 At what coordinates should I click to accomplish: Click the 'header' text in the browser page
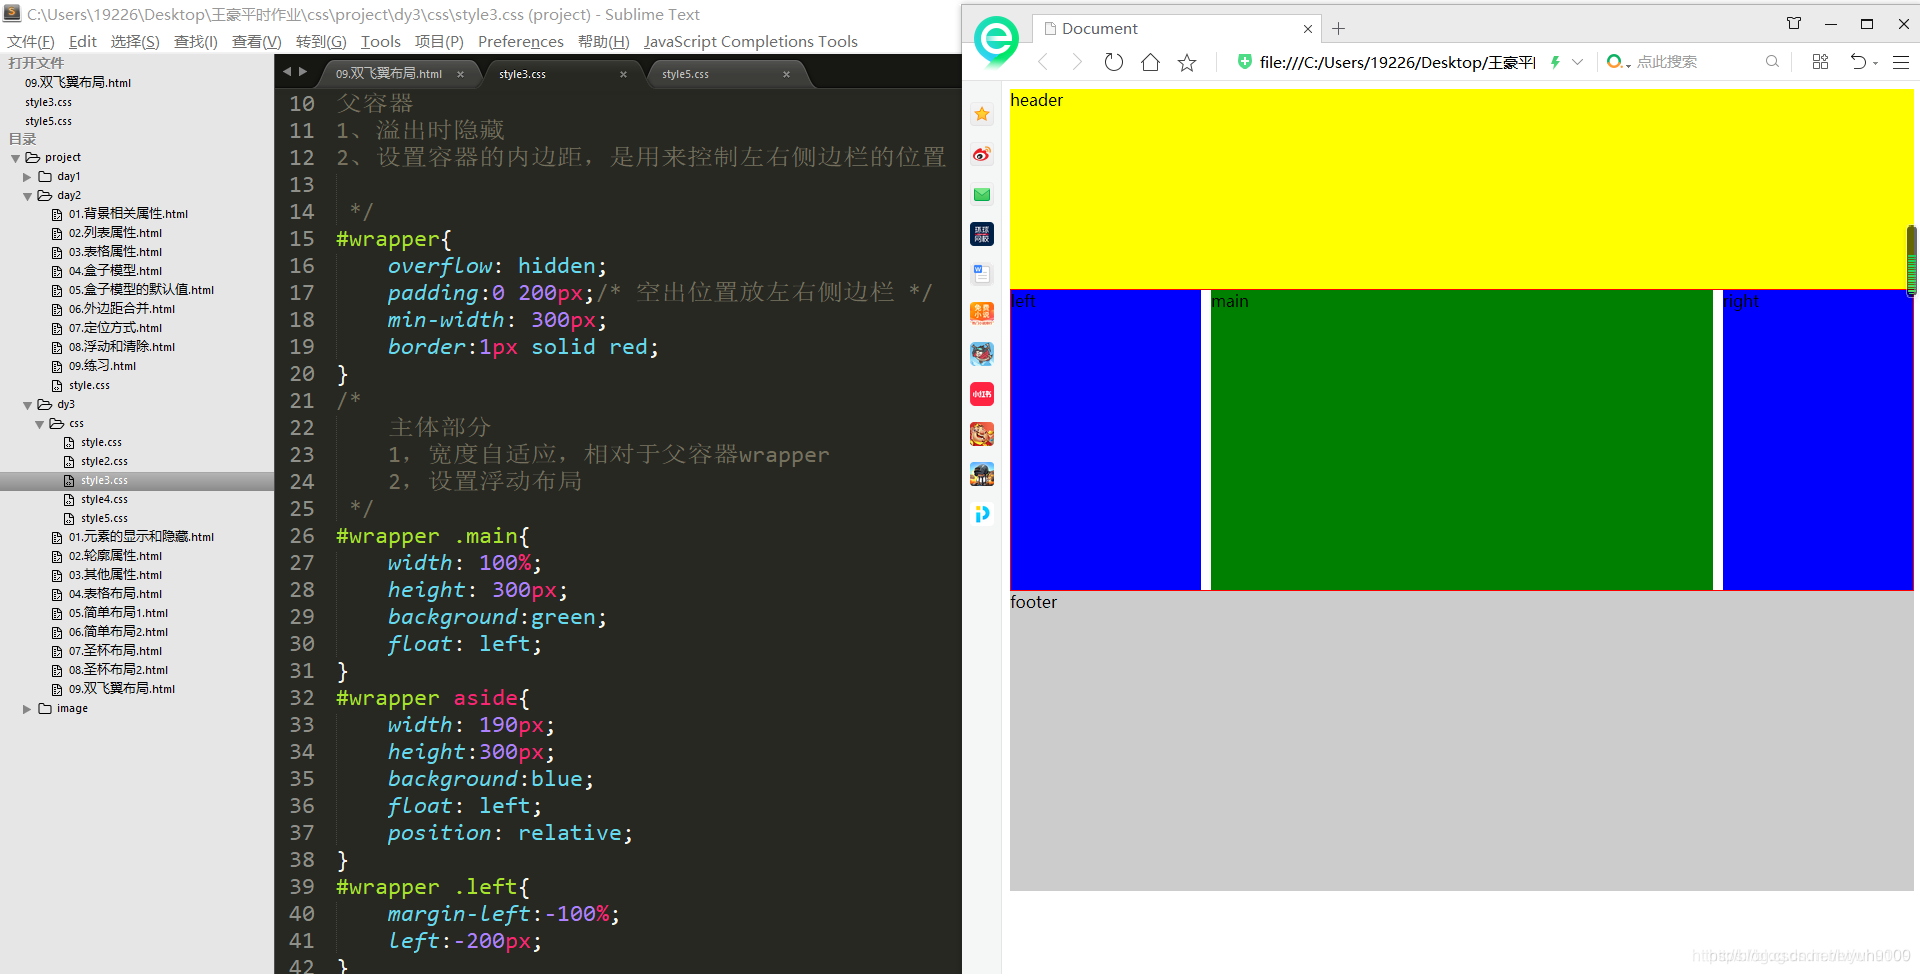click(1036, 100)
